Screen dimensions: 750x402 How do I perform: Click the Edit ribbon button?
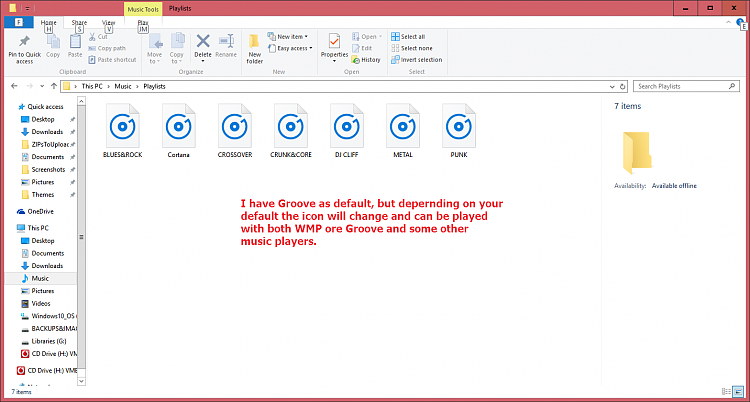point(362,48)
